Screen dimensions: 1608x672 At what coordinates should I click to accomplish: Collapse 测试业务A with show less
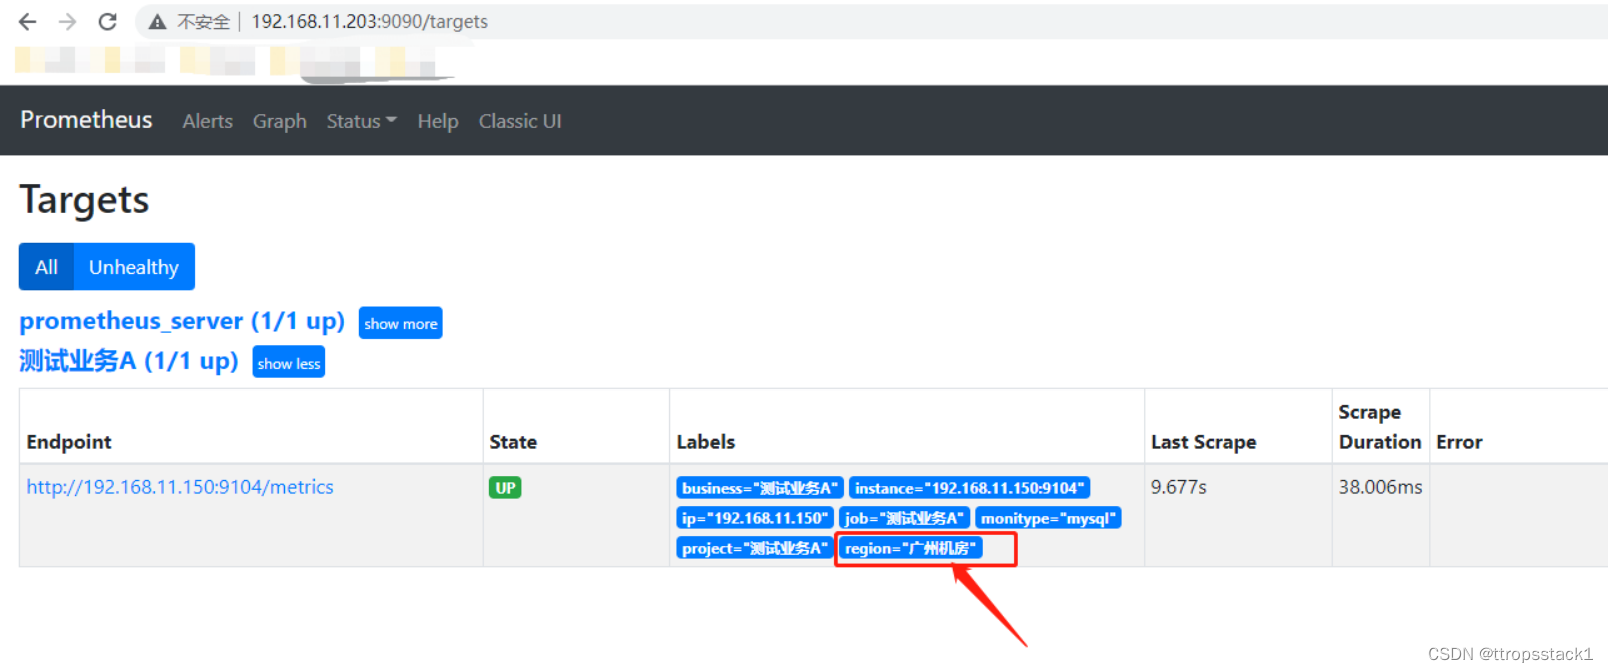[x=288, y=363]
